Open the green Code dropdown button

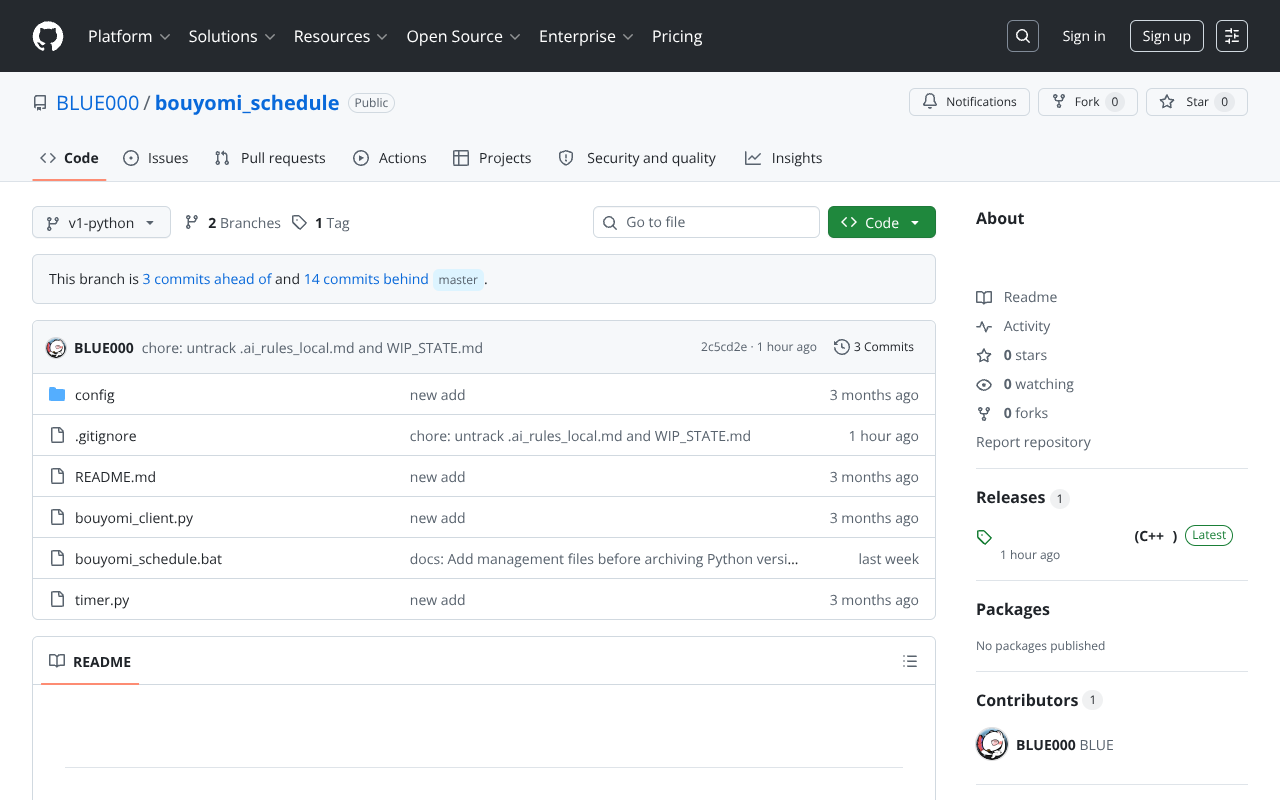coord(882,222)
